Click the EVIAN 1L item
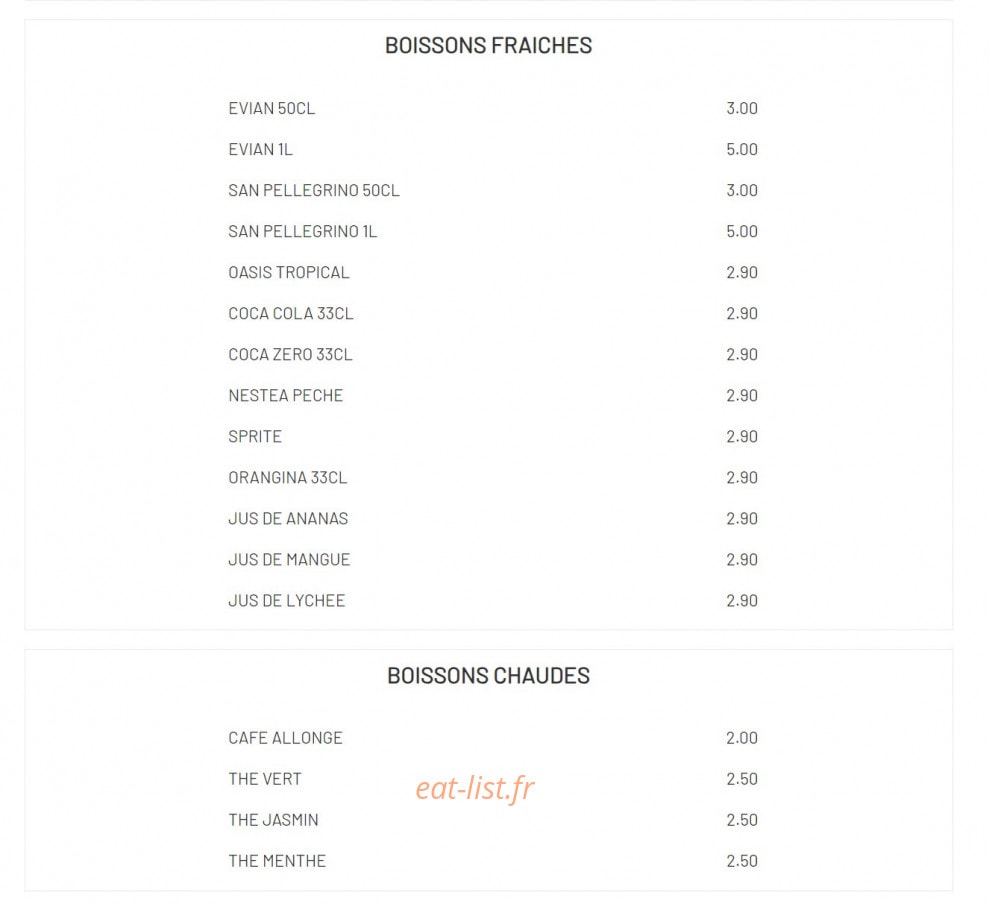This screenshot has height=904, width=989. [260, 150]
